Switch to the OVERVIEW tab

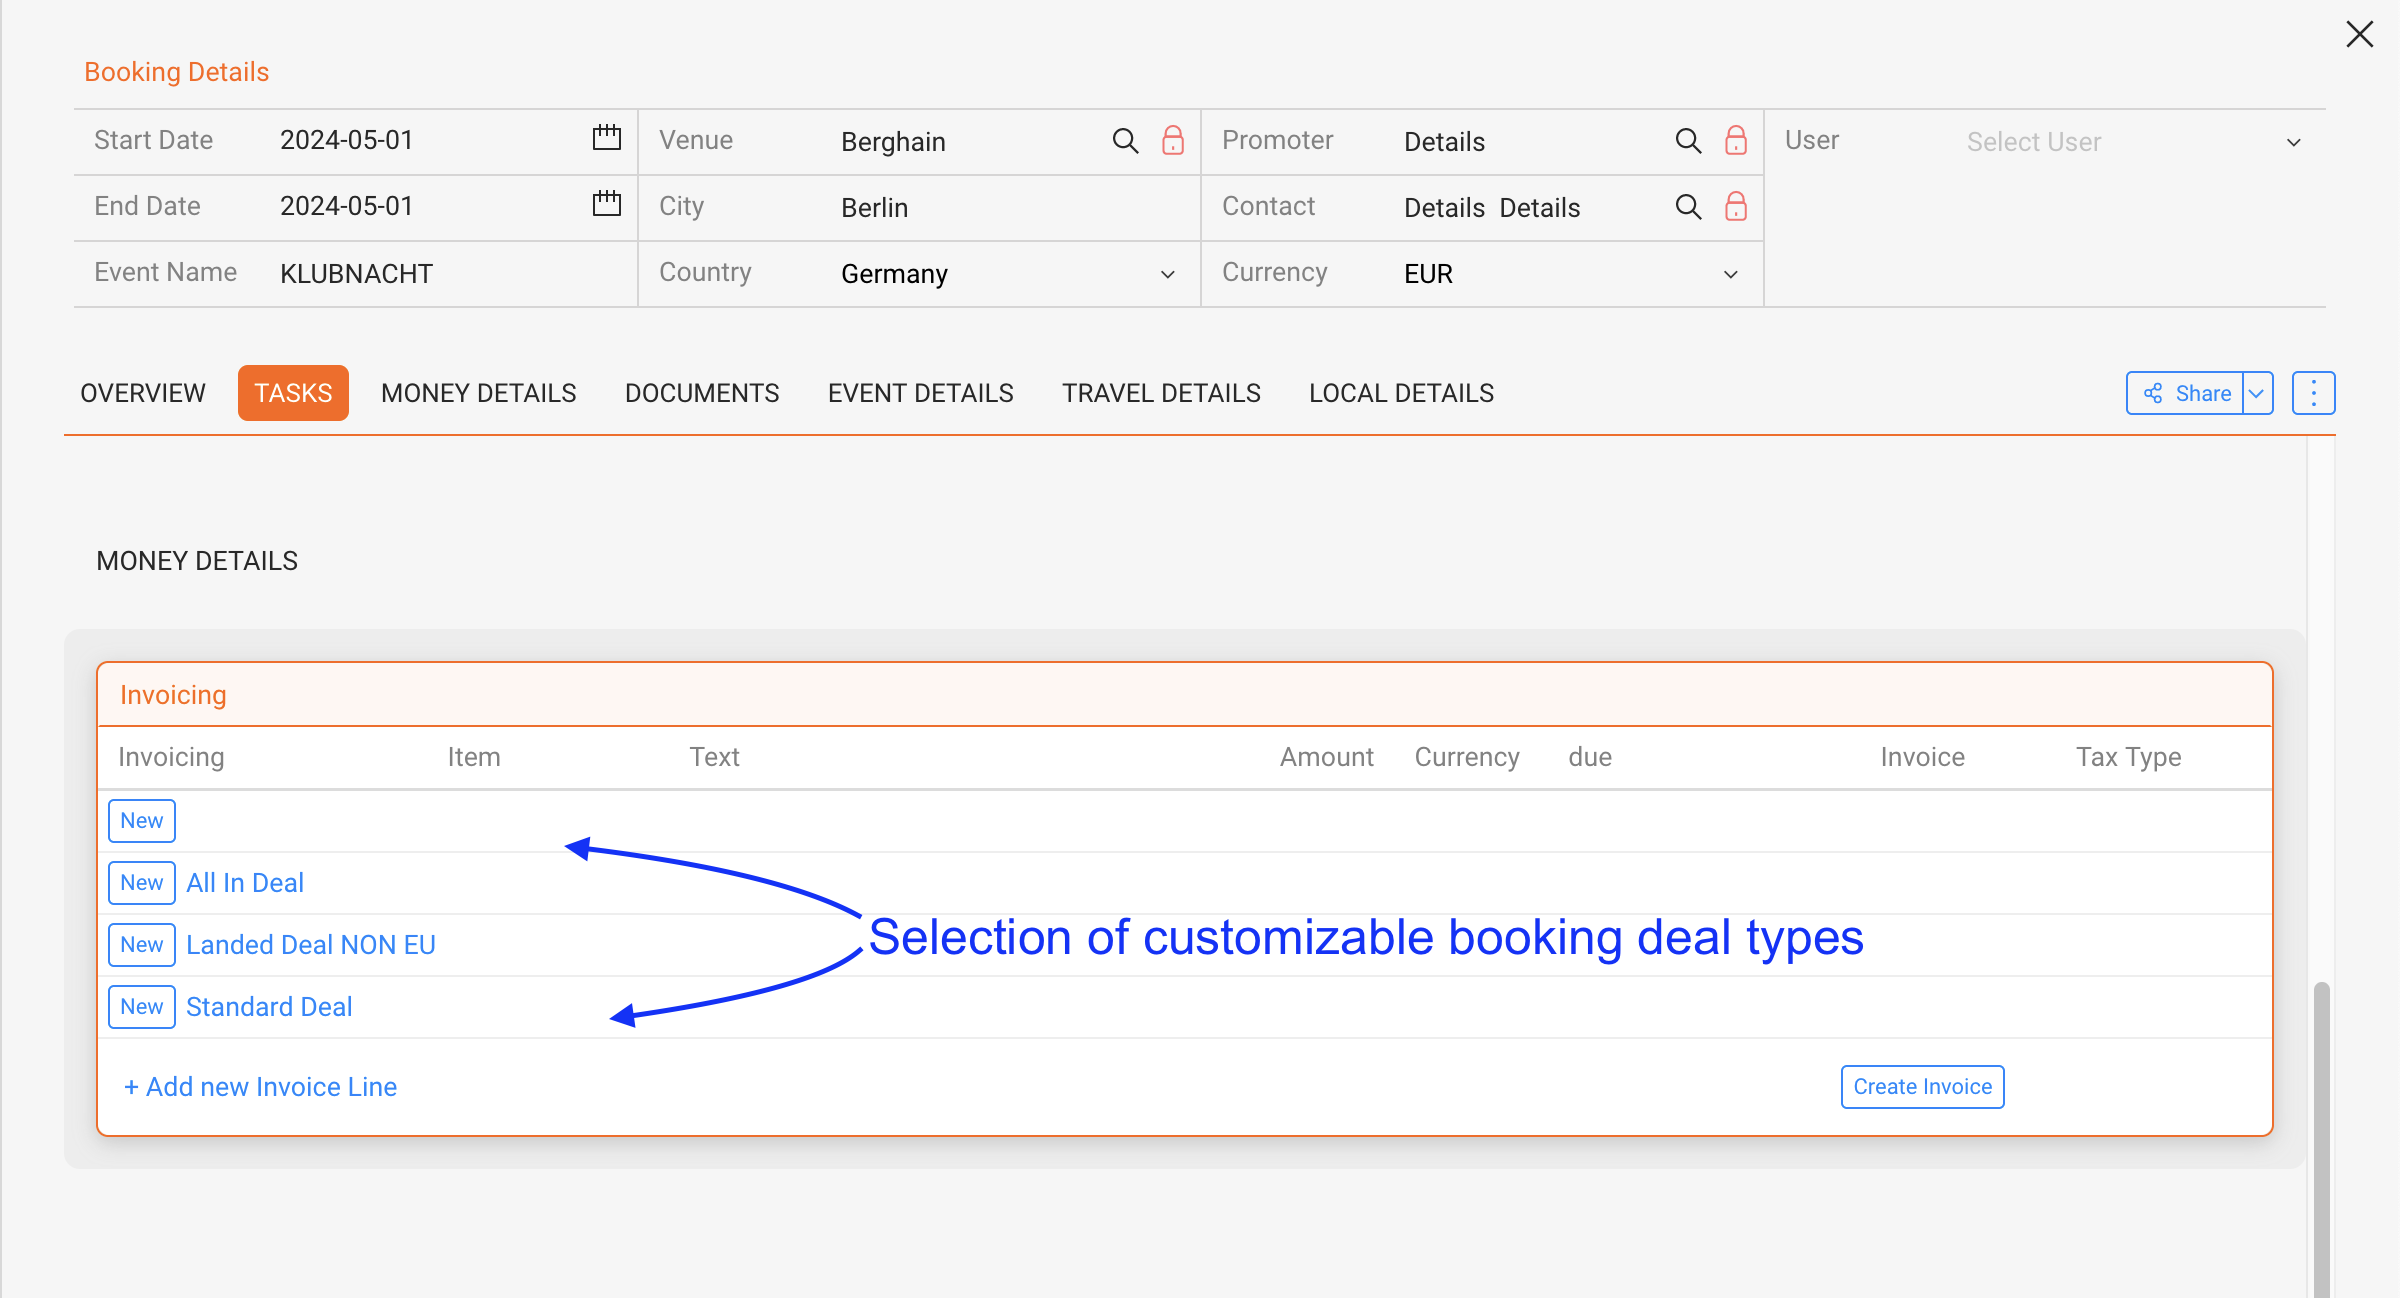(x=143, y=393)
